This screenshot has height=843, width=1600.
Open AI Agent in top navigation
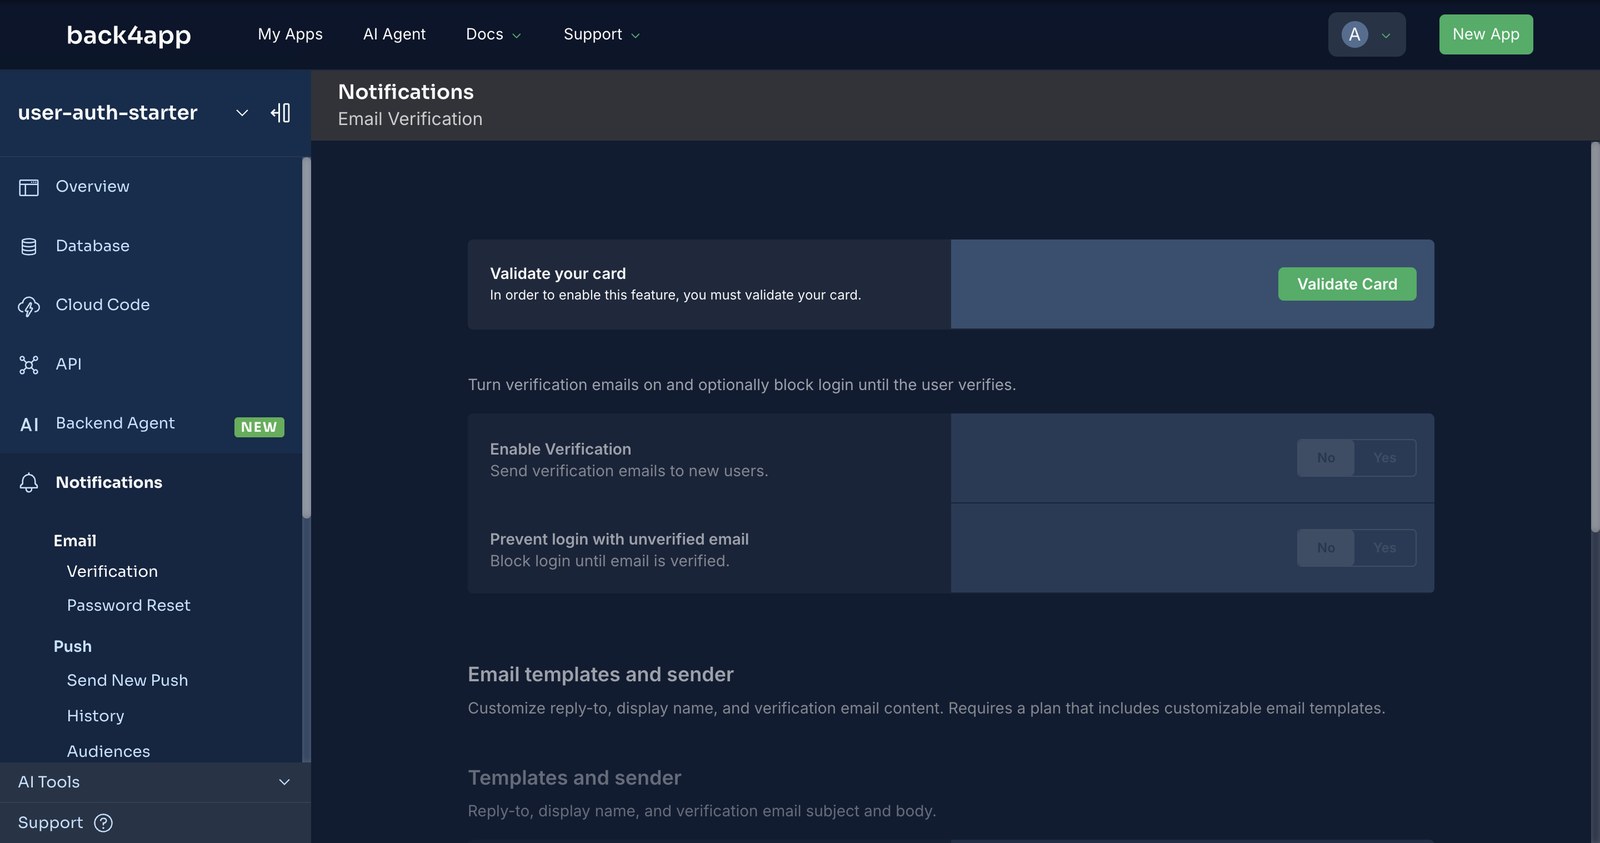pyautogui.click(x=394, y=34)
